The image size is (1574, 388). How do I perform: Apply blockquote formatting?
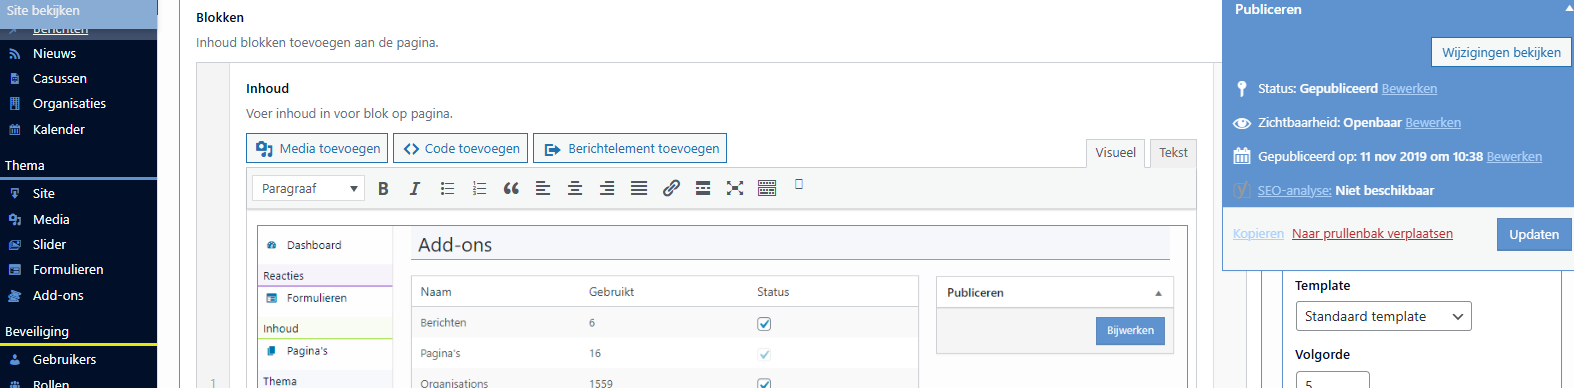click(x=511, y=188)
